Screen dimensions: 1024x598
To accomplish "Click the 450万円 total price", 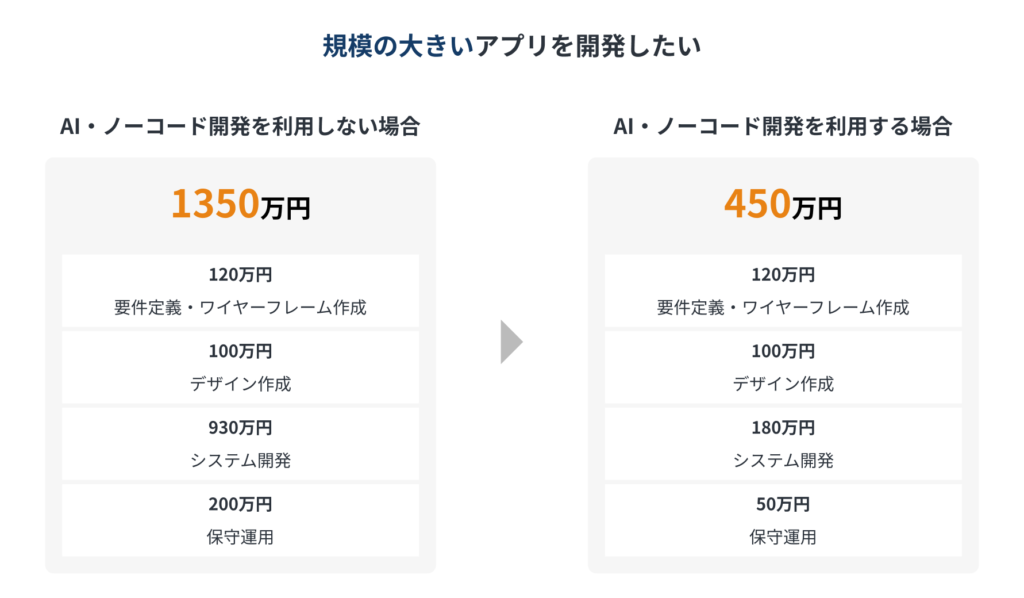I will coord(782,205).
